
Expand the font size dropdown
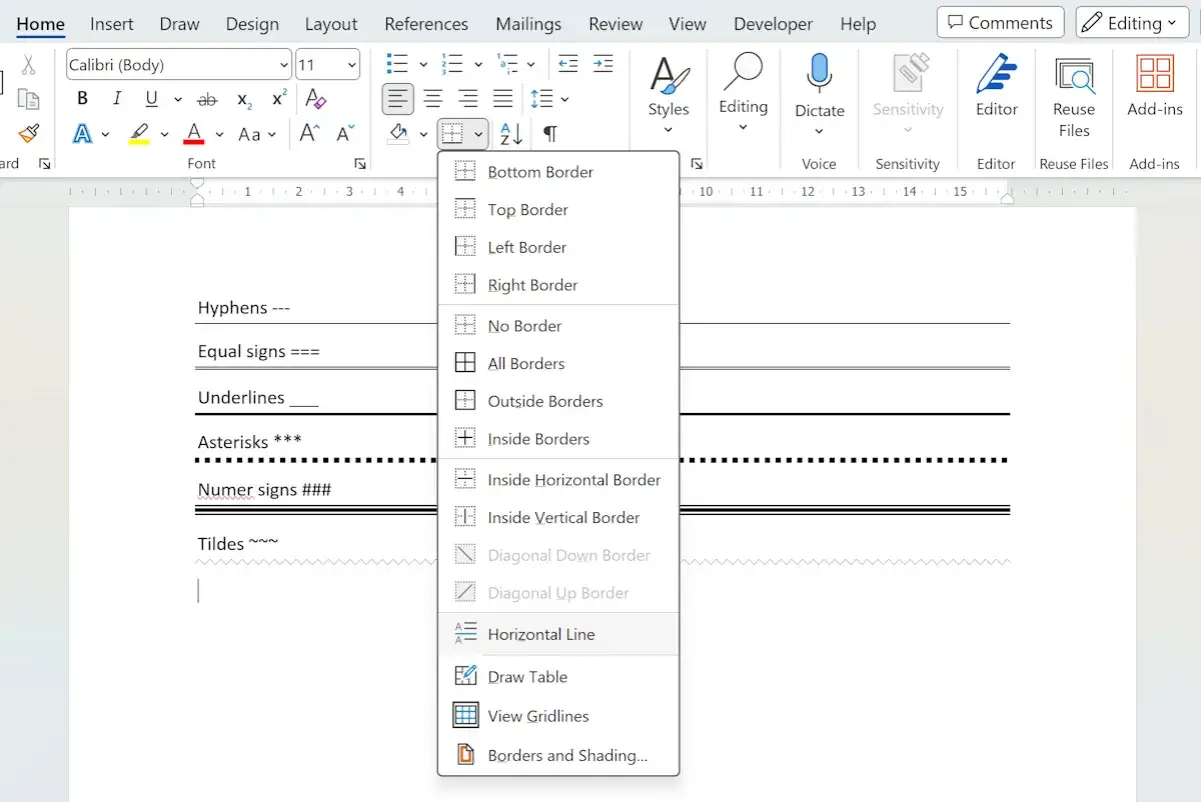pyautogui.click(x=352, y=65)
